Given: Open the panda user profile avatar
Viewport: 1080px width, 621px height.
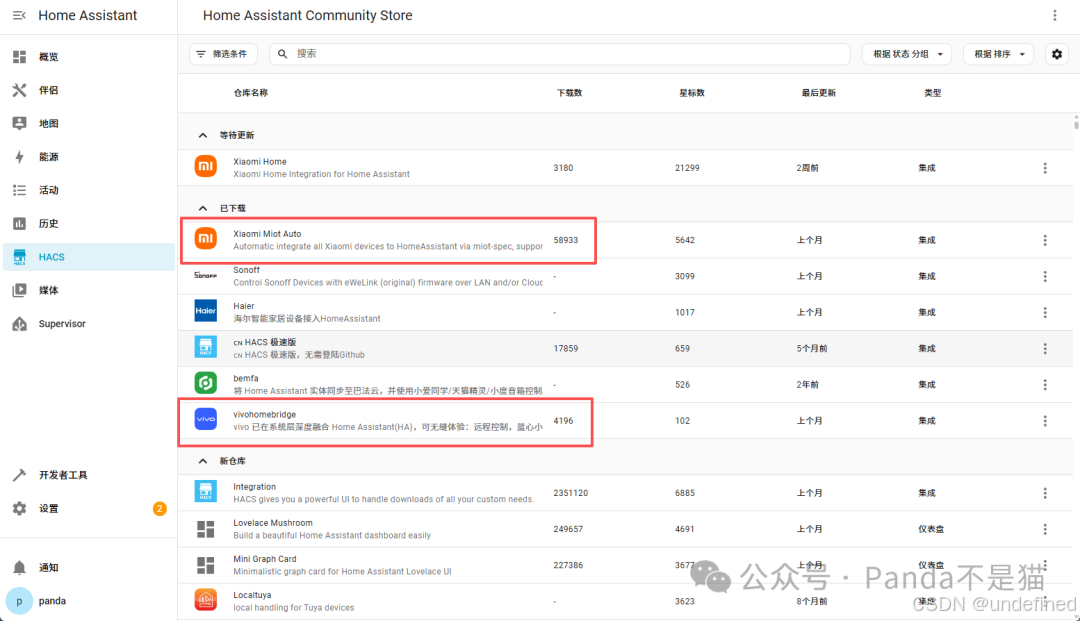Looking at the screenshot, I should coord(19,601).
